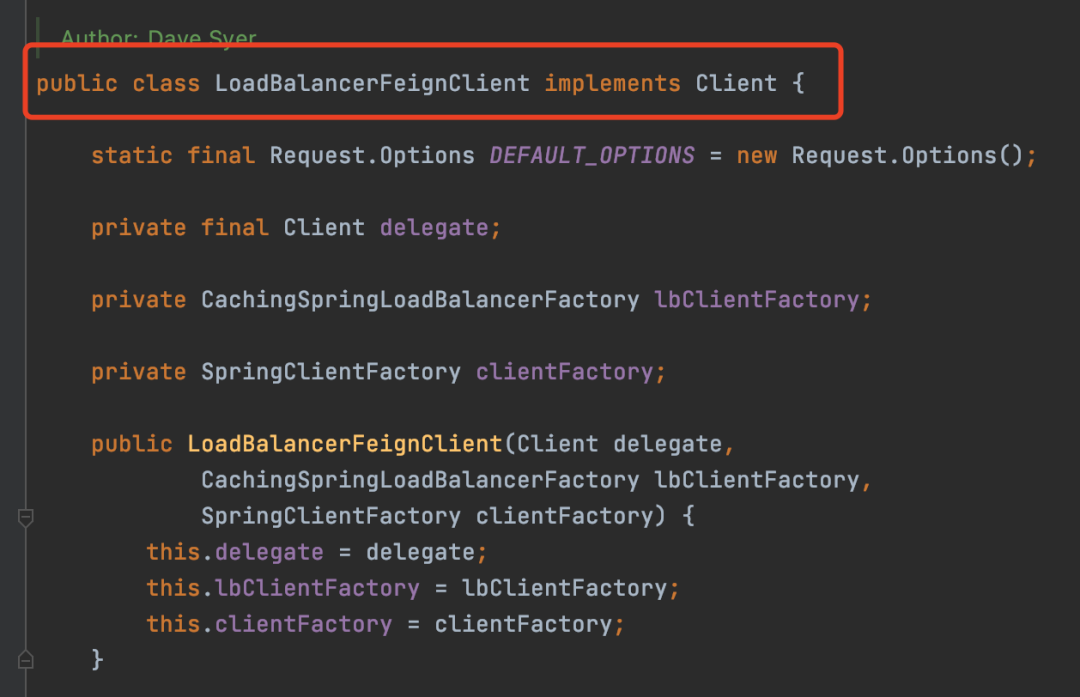
Task: Click the 'class' keyword
Action: point(166,83)
